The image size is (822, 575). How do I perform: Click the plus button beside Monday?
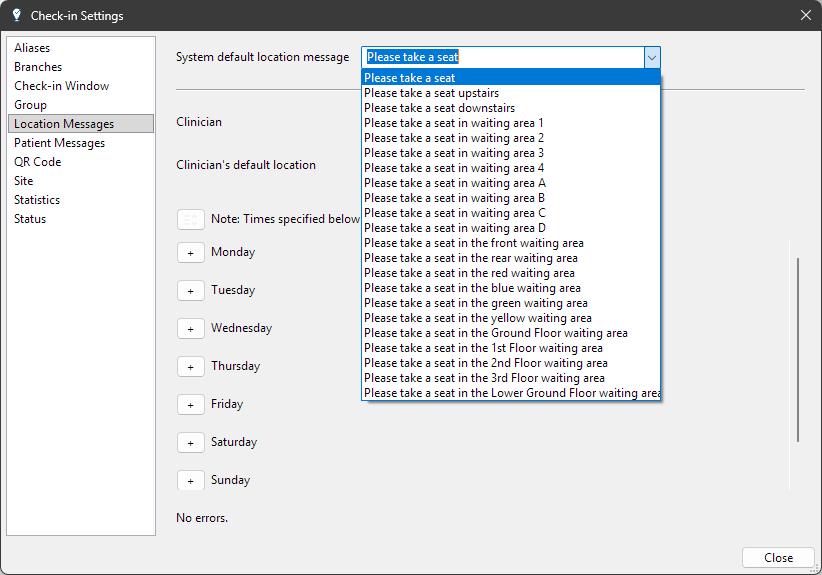click(x=191, y=253)
